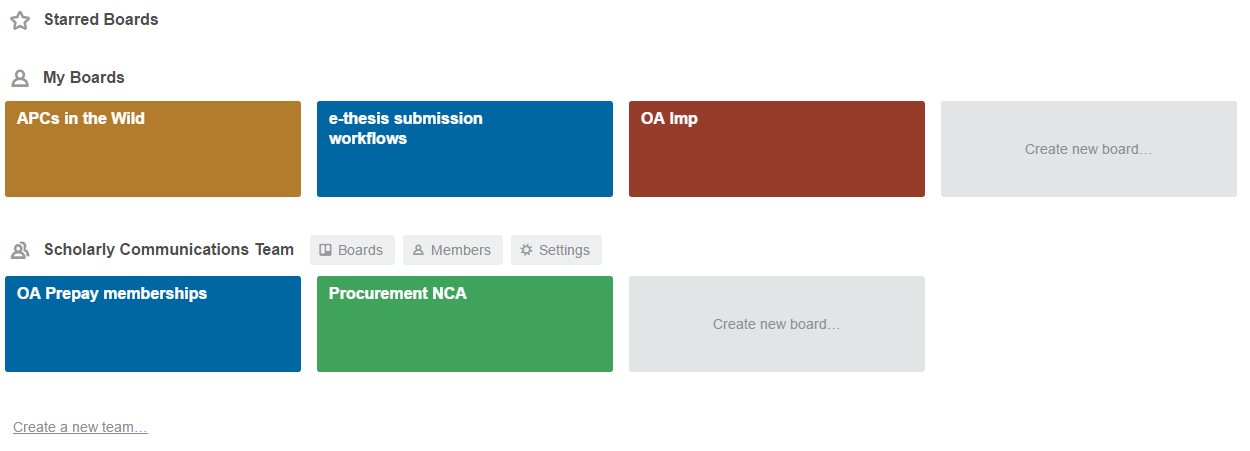Click the star icon beside Starred Boards

click(x=20, y=20)
